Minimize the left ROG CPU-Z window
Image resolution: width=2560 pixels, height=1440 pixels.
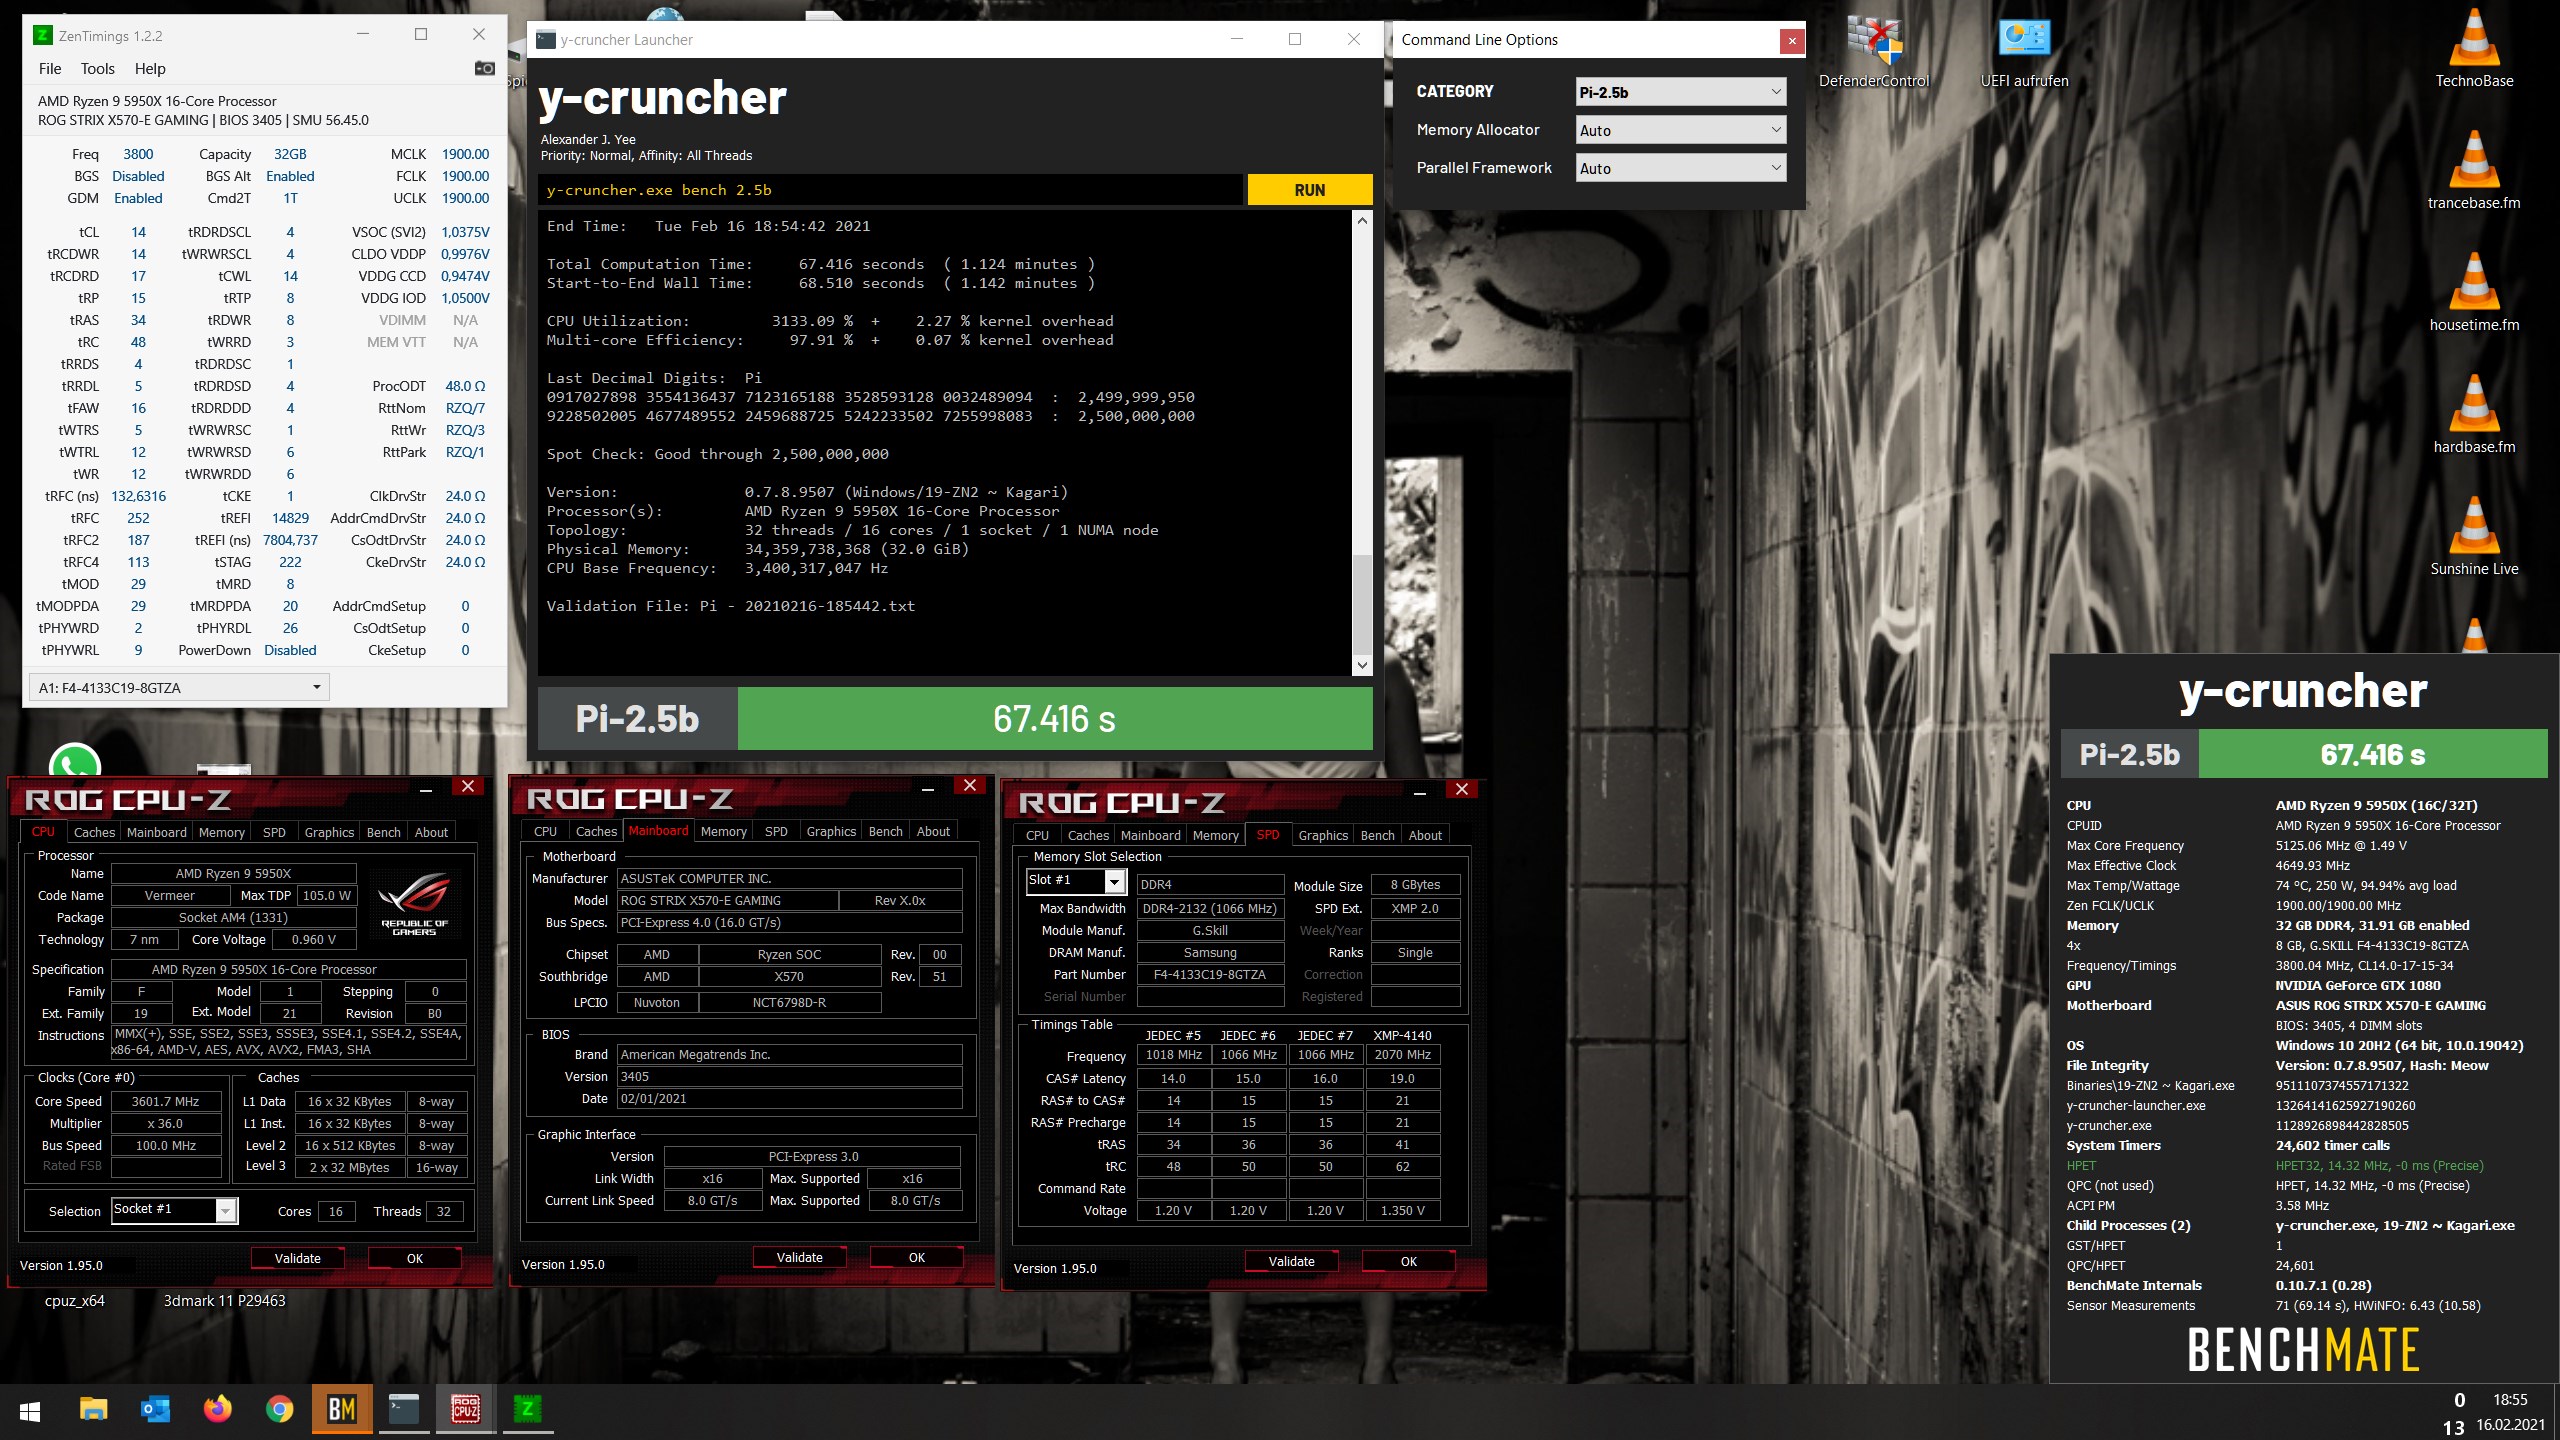tap(426, 788)
